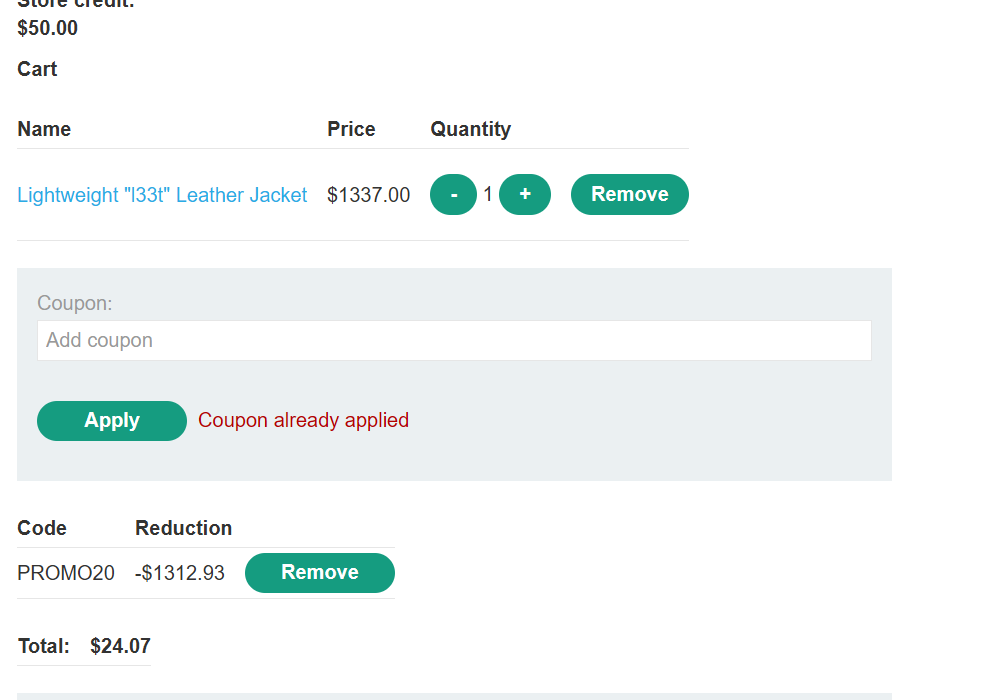Click the Name column header
This screenshot has height=700, width=984.
(44, 129)
